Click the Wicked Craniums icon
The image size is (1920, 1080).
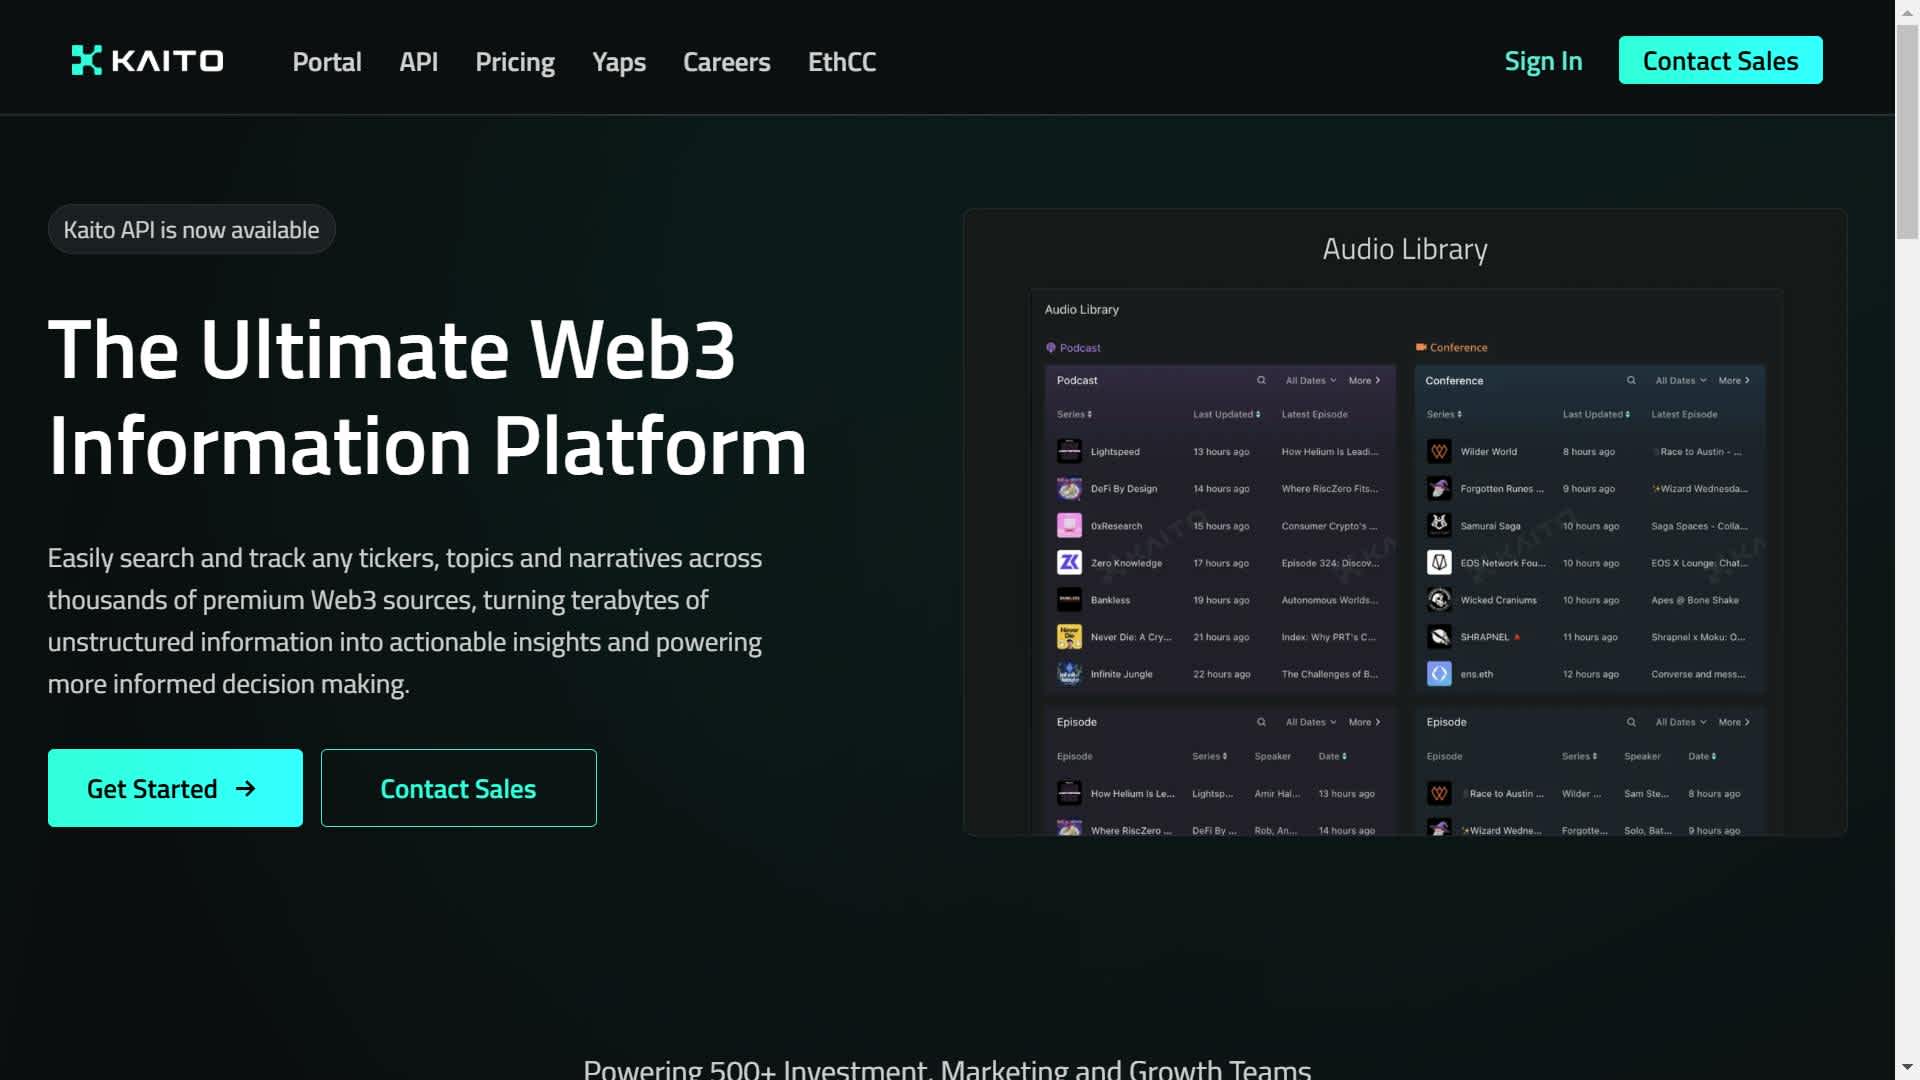point(1439,599)
